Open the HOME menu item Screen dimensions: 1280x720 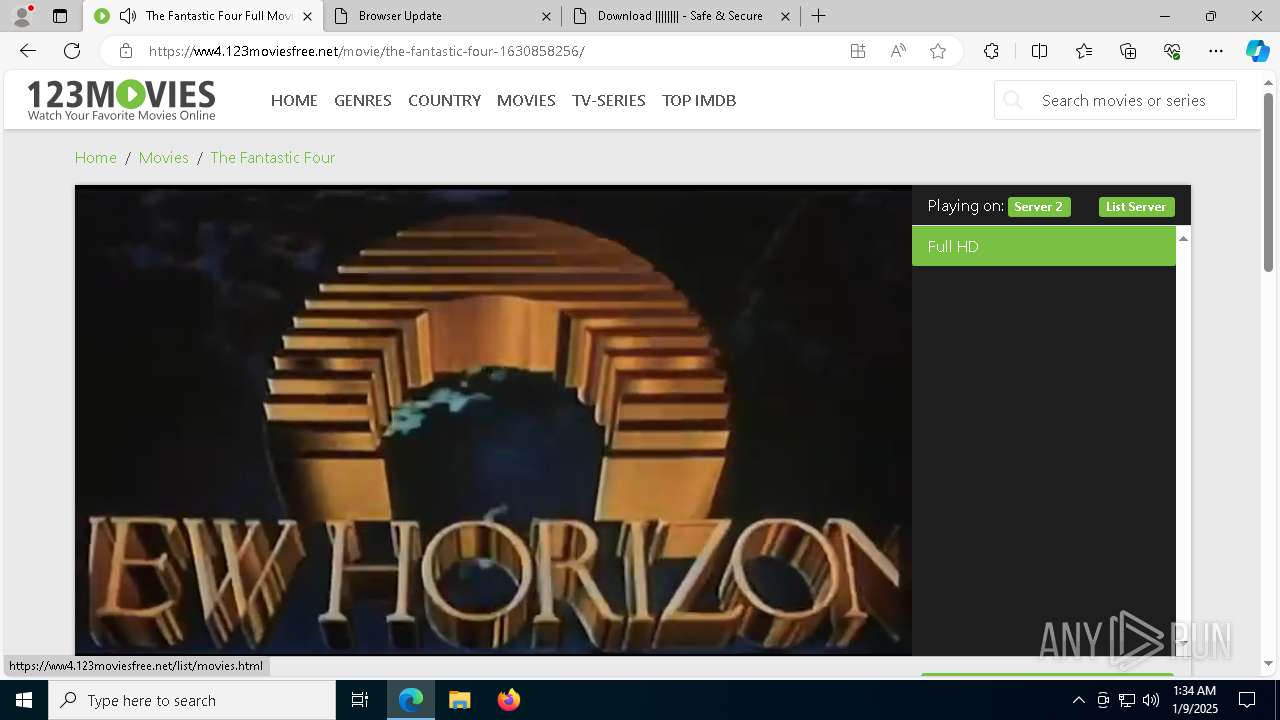pyautogui.click(x=294, y=100)
